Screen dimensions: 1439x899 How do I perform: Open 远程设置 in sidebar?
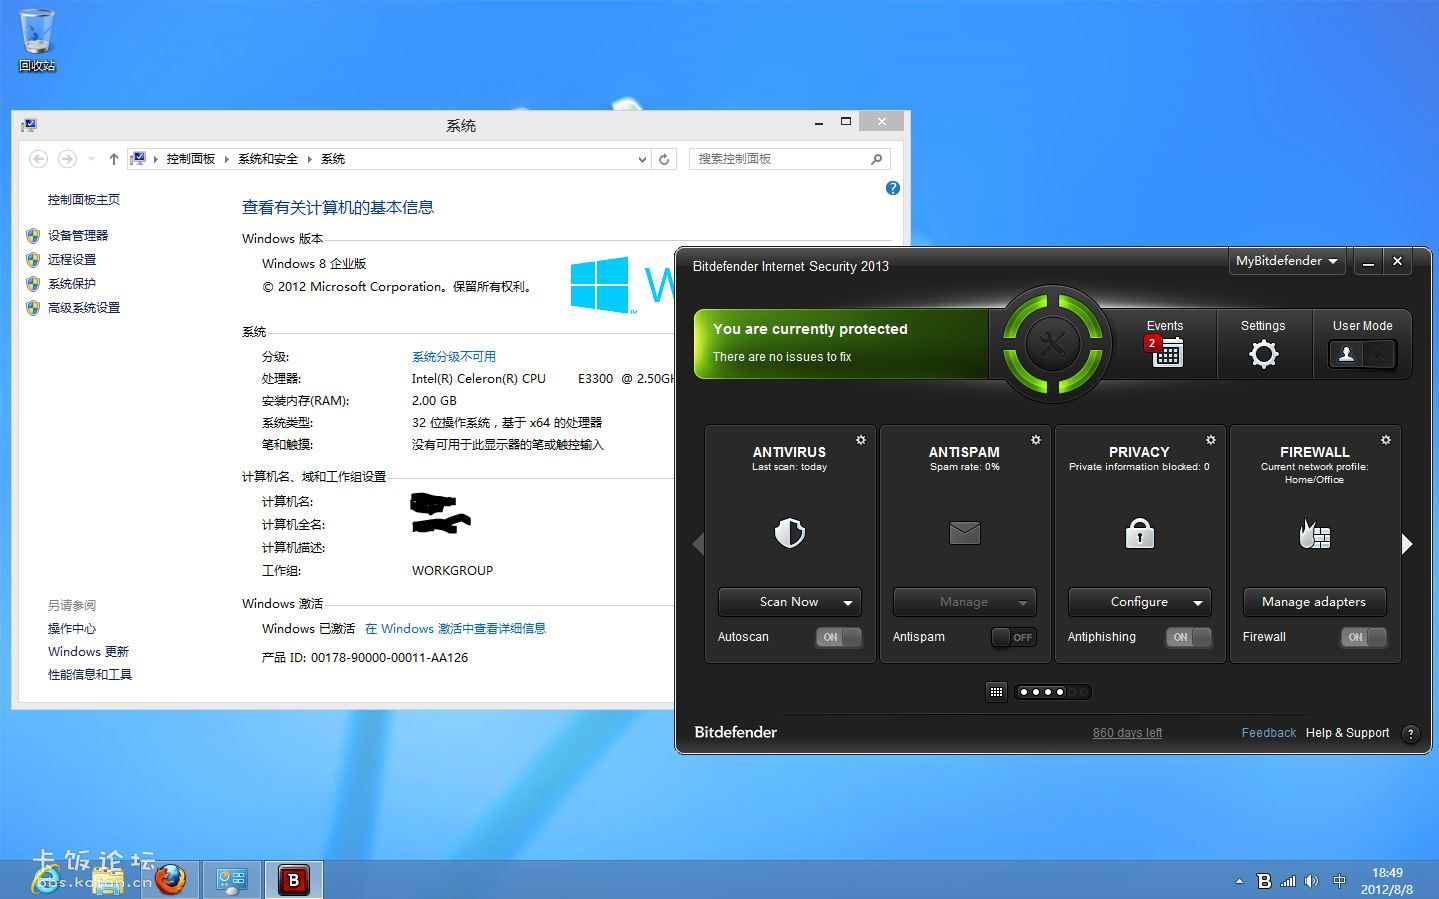click(72, 260)
